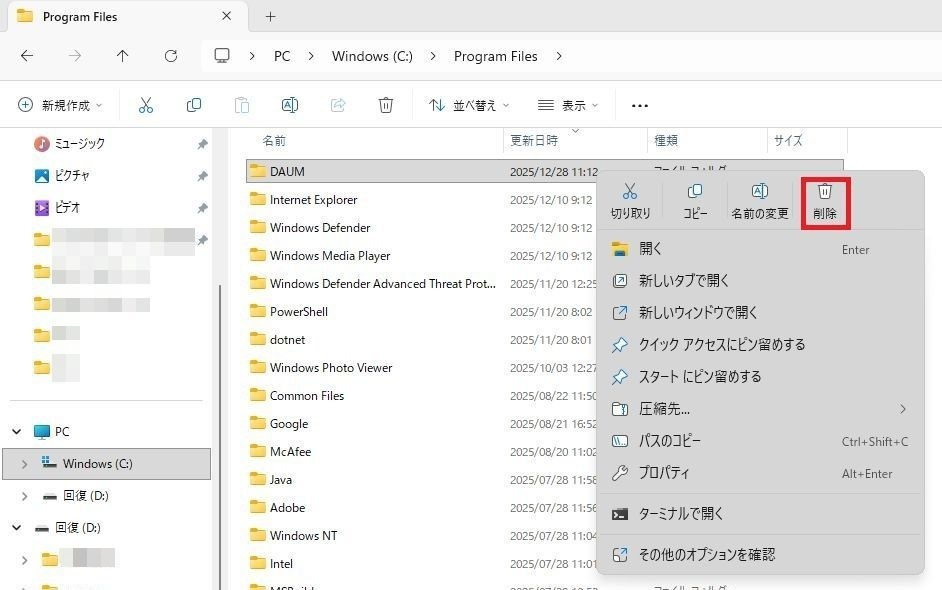942x590 pixels.
Task: Open the 並べ替え (Sort) dropdown
Action: (468, 105)
